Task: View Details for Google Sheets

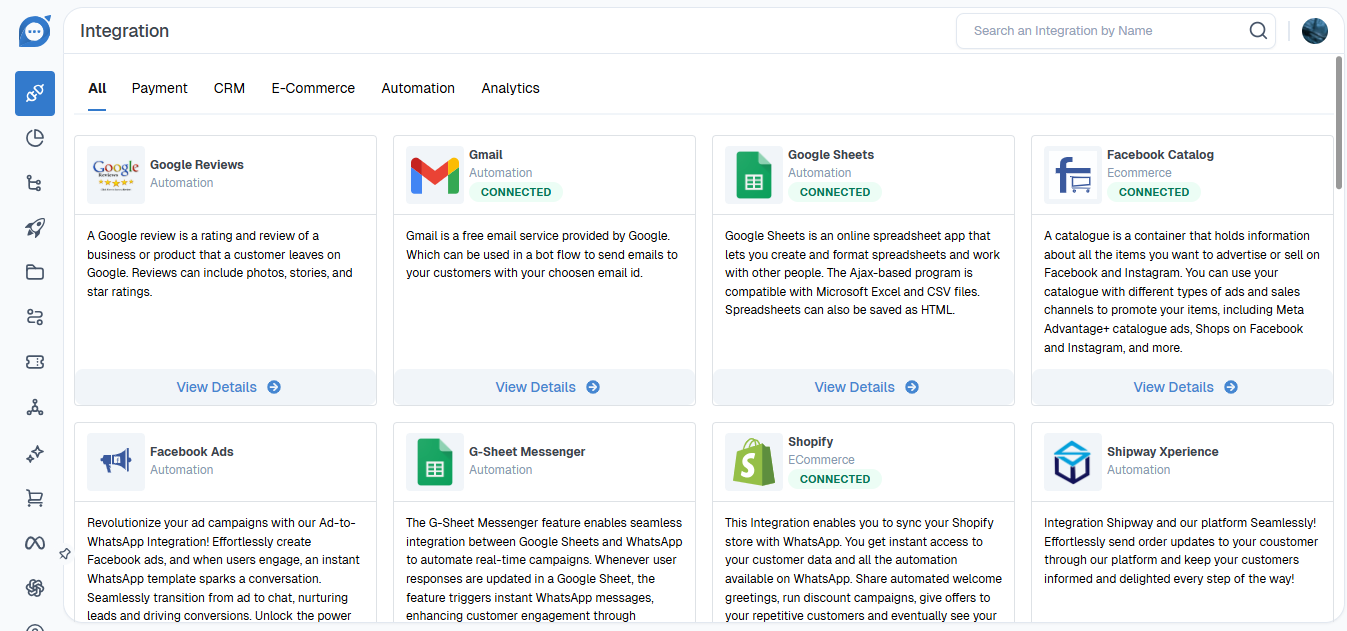Action: [864, 387]
